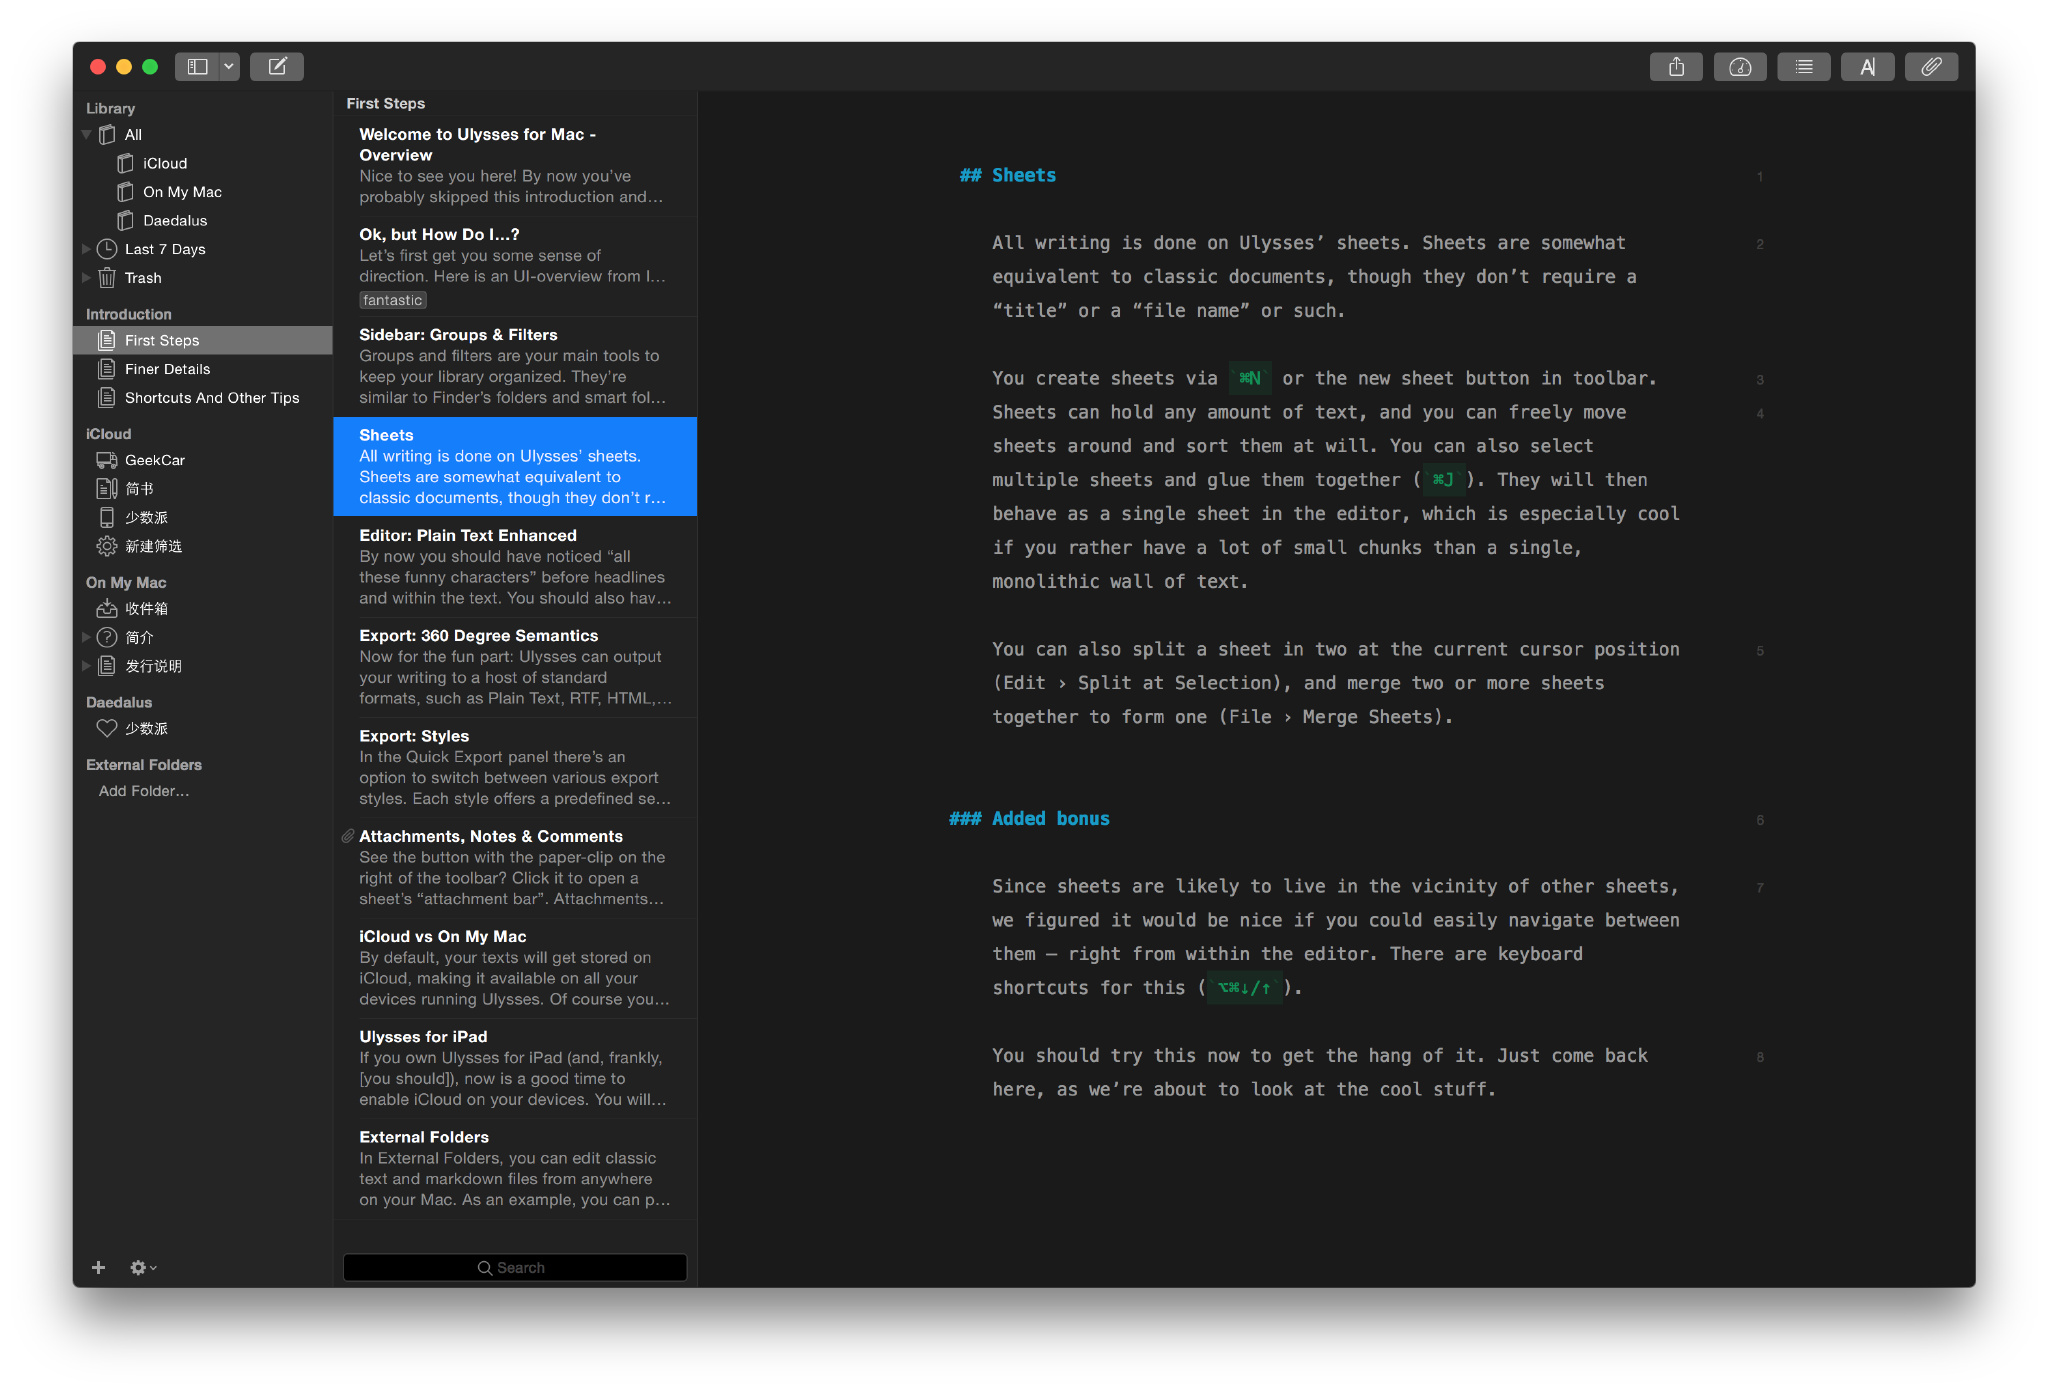Open the navigator list icon in toolbar
This screenshot has width=2048, height=1391.
click(1803, 66)
